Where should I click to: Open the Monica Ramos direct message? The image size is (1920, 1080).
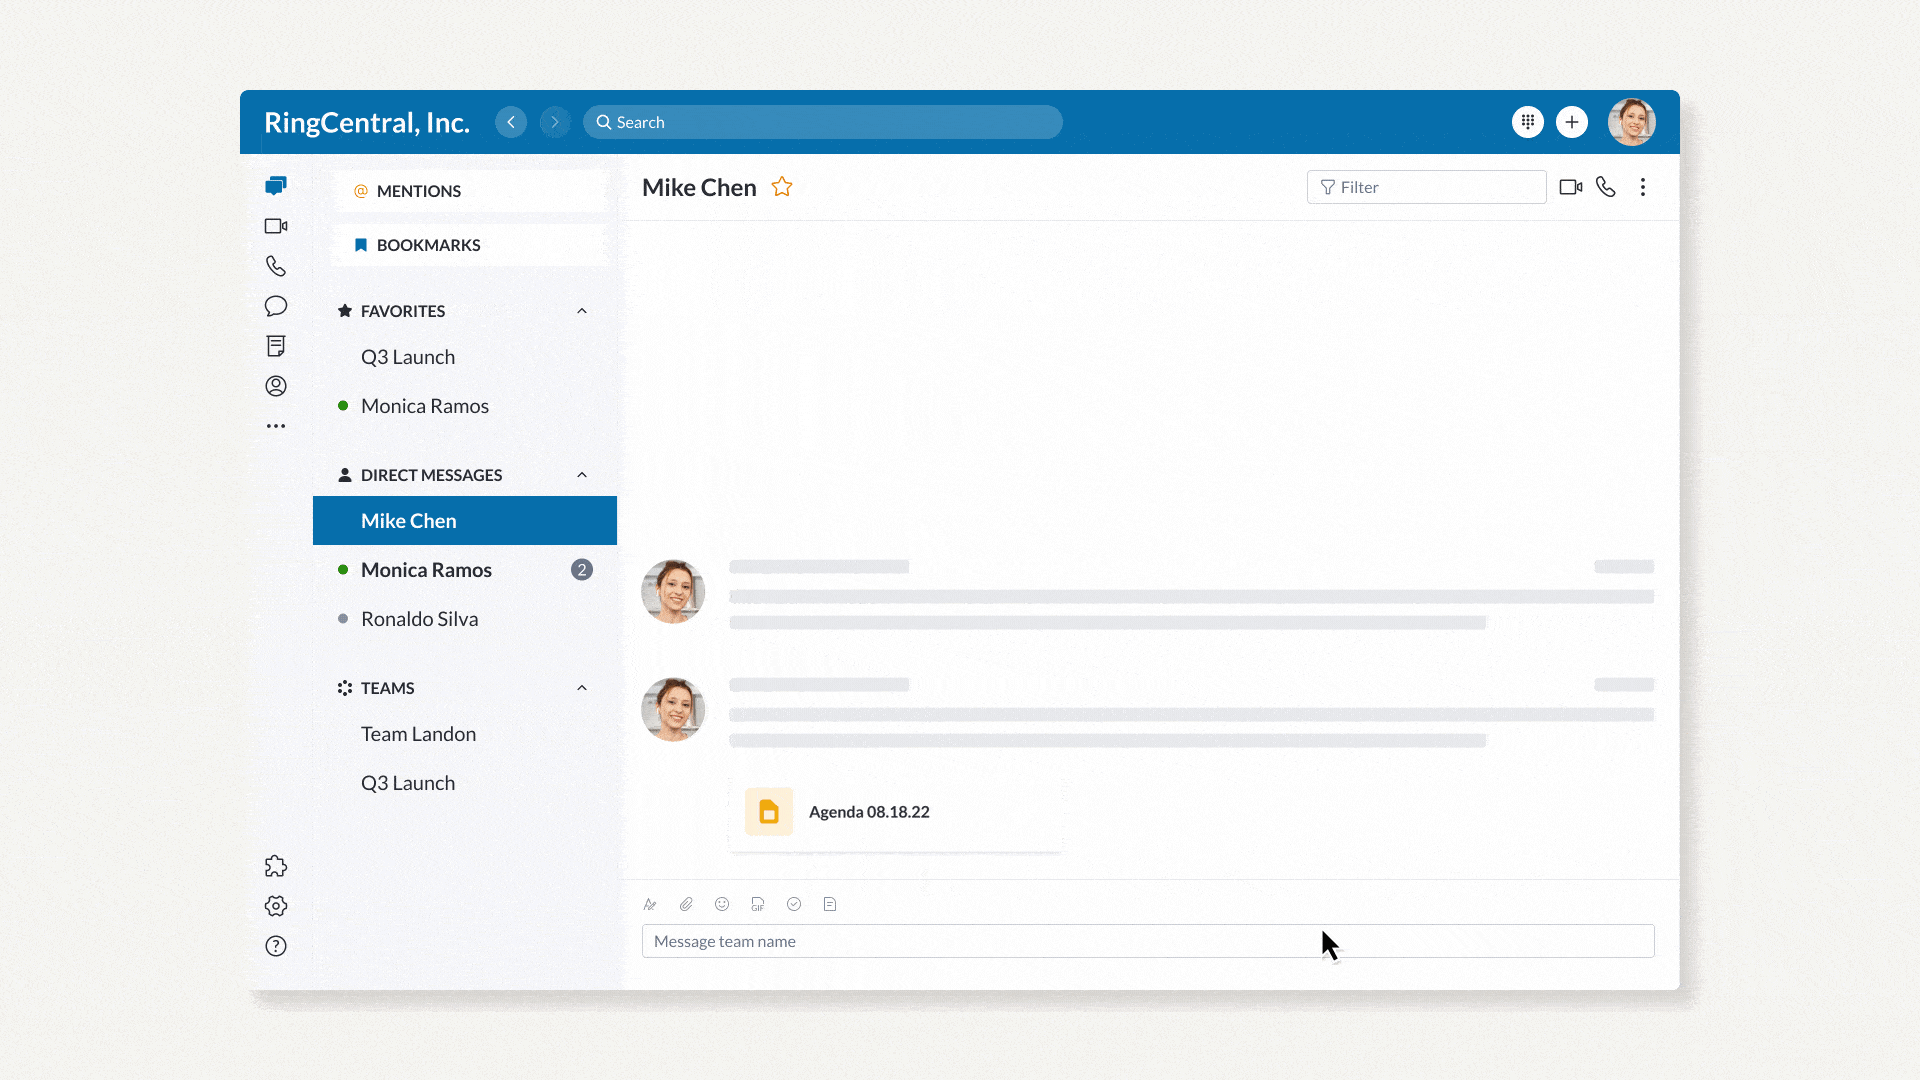(x=427, y=570)
